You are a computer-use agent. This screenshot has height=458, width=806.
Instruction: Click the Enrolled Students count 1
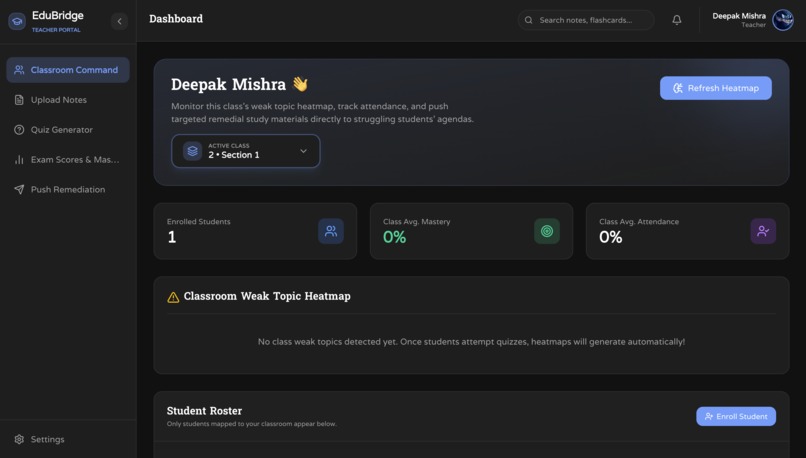tap(172, 237)
